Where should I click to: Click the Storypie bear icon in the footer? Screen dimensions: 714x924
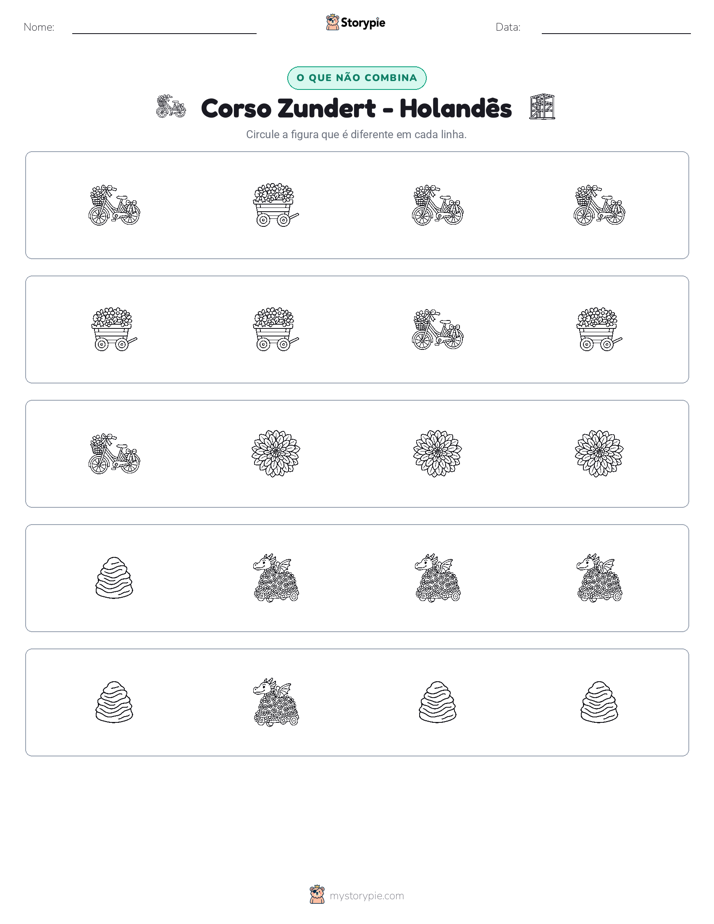coord(317,895)
